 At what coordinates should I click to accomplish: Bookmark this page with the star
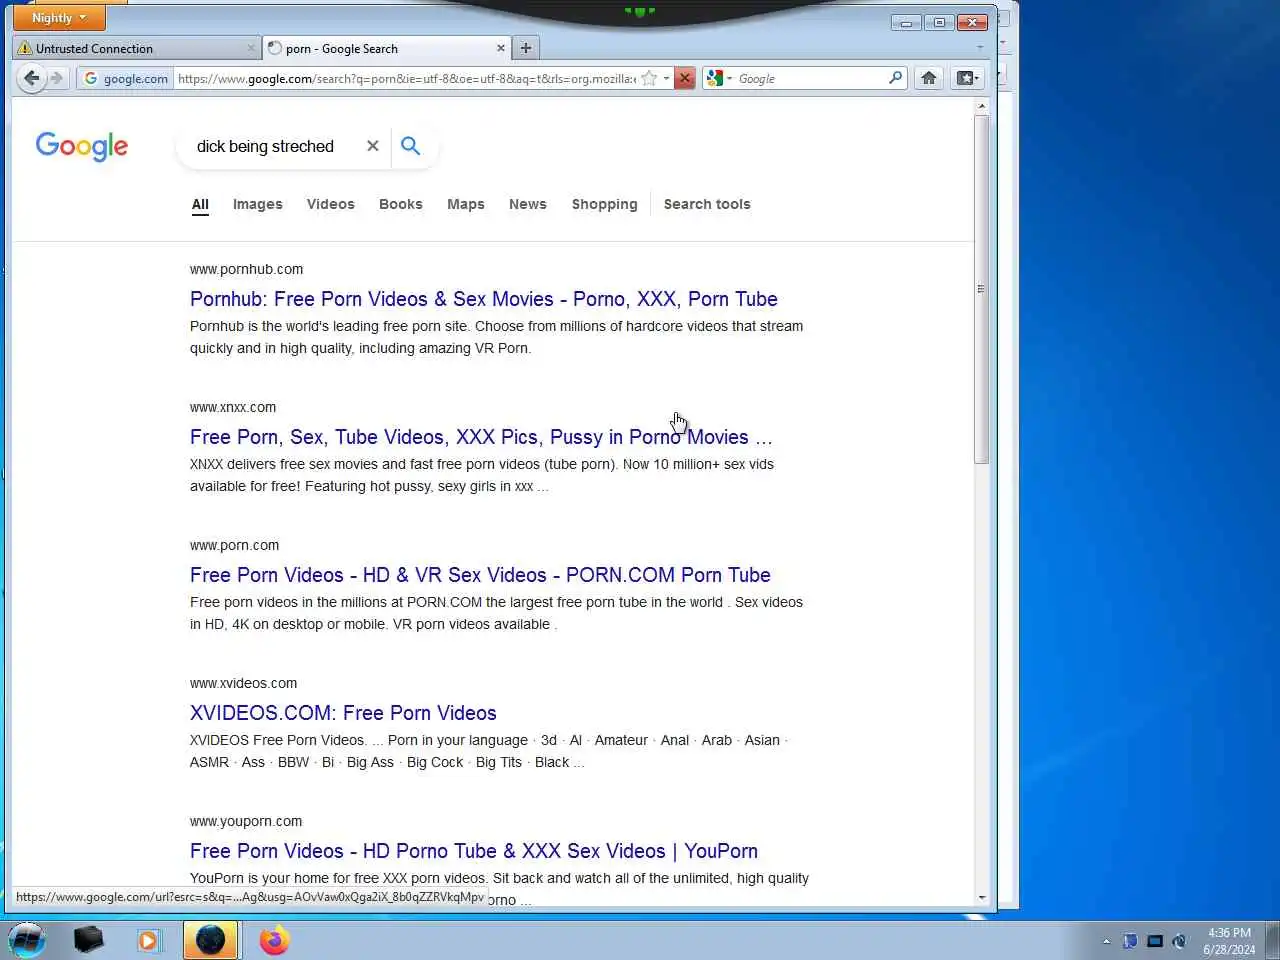coord(649,78)
